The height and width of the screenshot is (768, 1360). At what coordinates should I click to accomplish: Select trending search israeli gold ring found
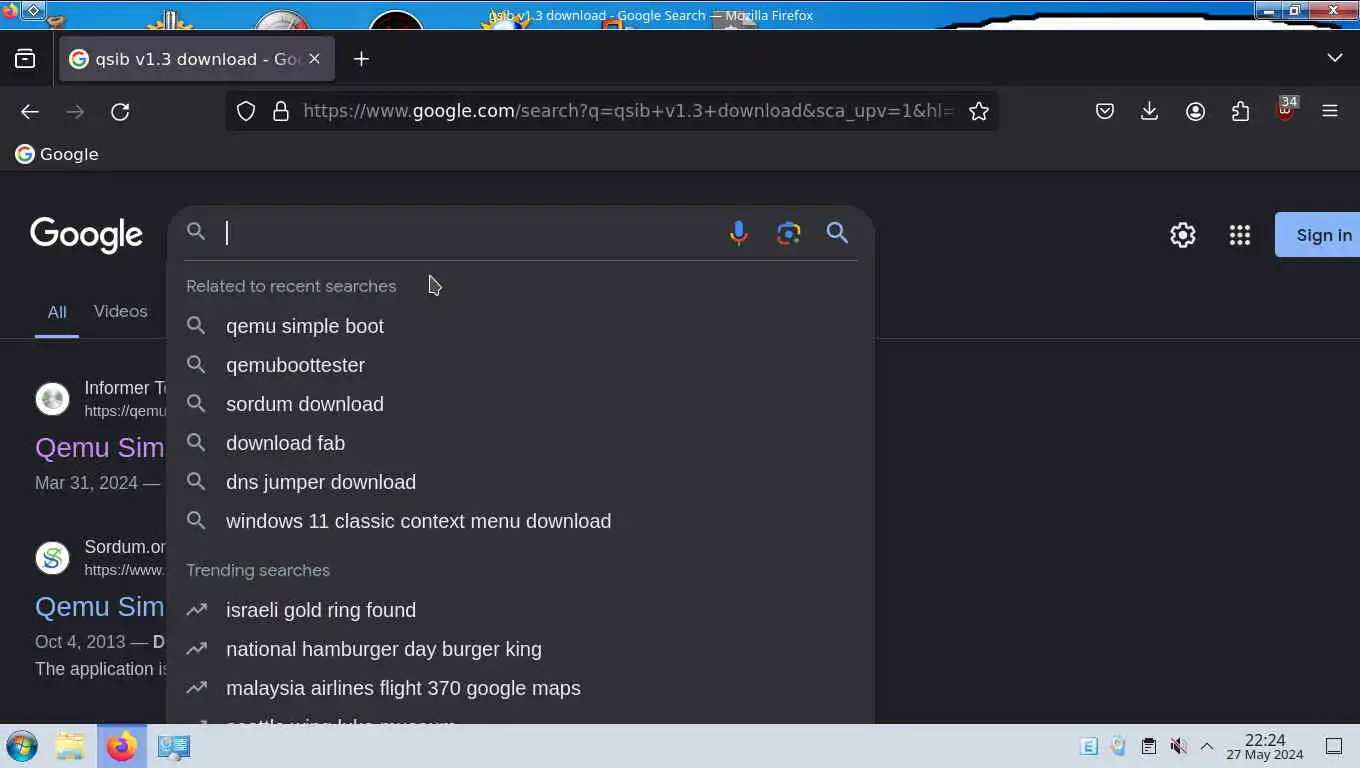click(520, 610)
